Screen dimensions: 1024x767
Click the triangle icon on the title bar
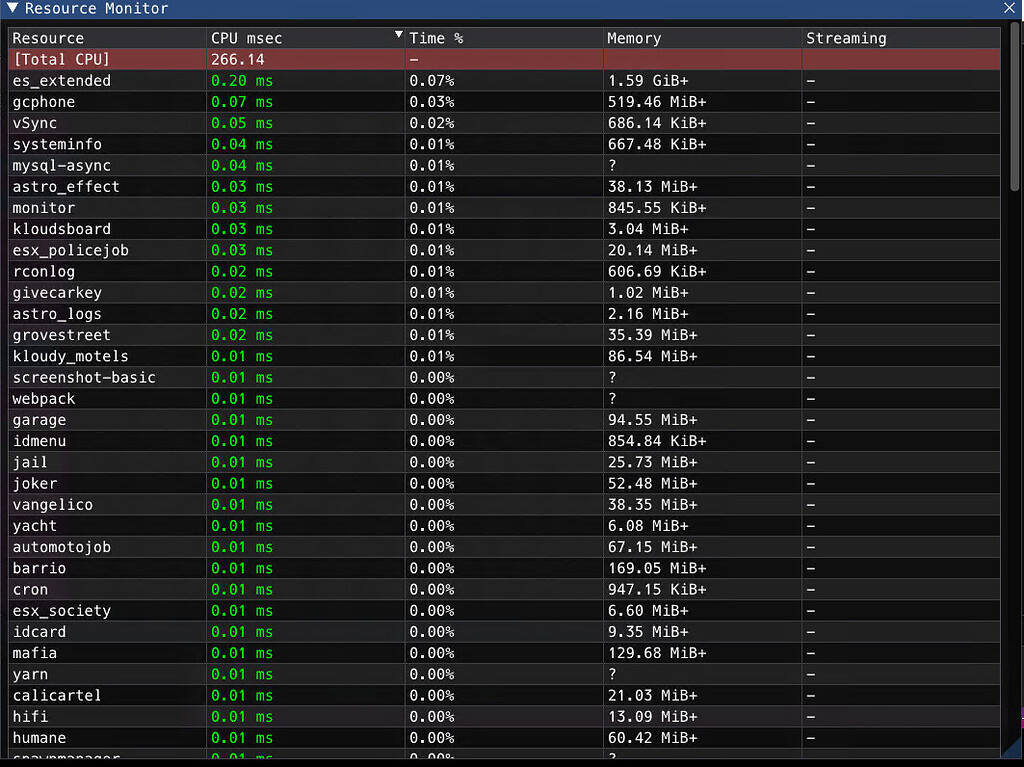11,8
